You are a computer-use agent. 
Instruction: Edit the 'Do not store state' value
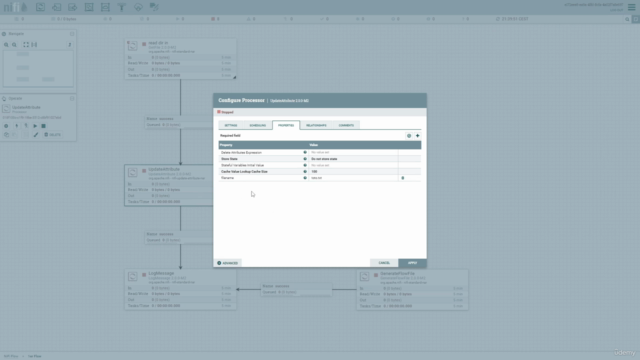pyautogui.click(x=353, y=159)
